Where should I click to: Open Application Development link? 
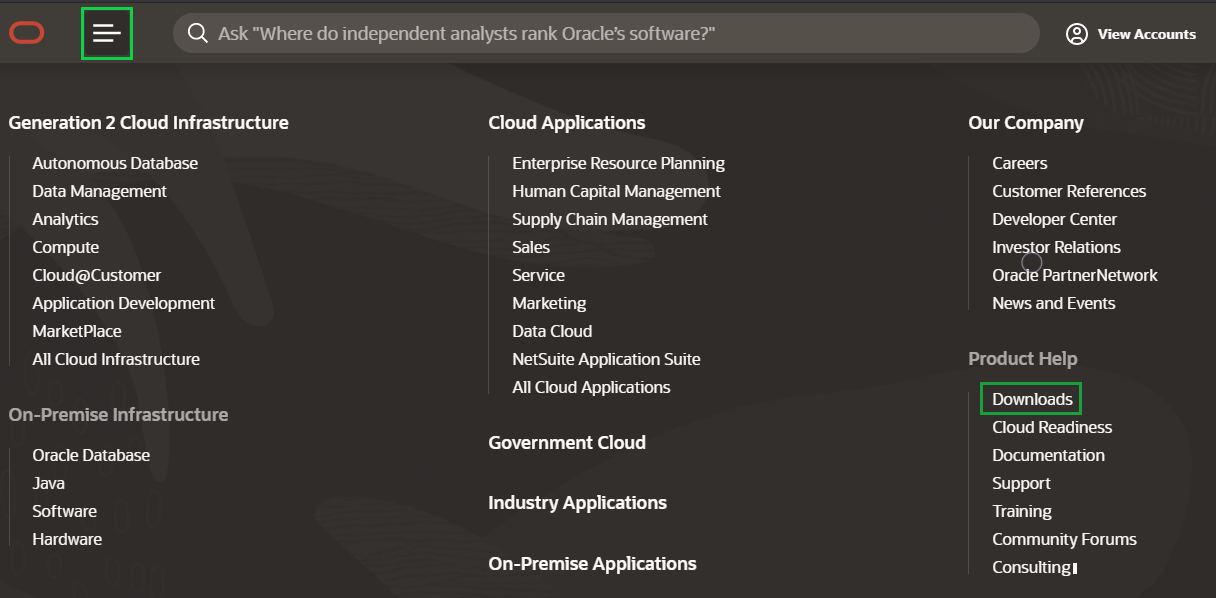pyautogui.click(x=123, y=303)
